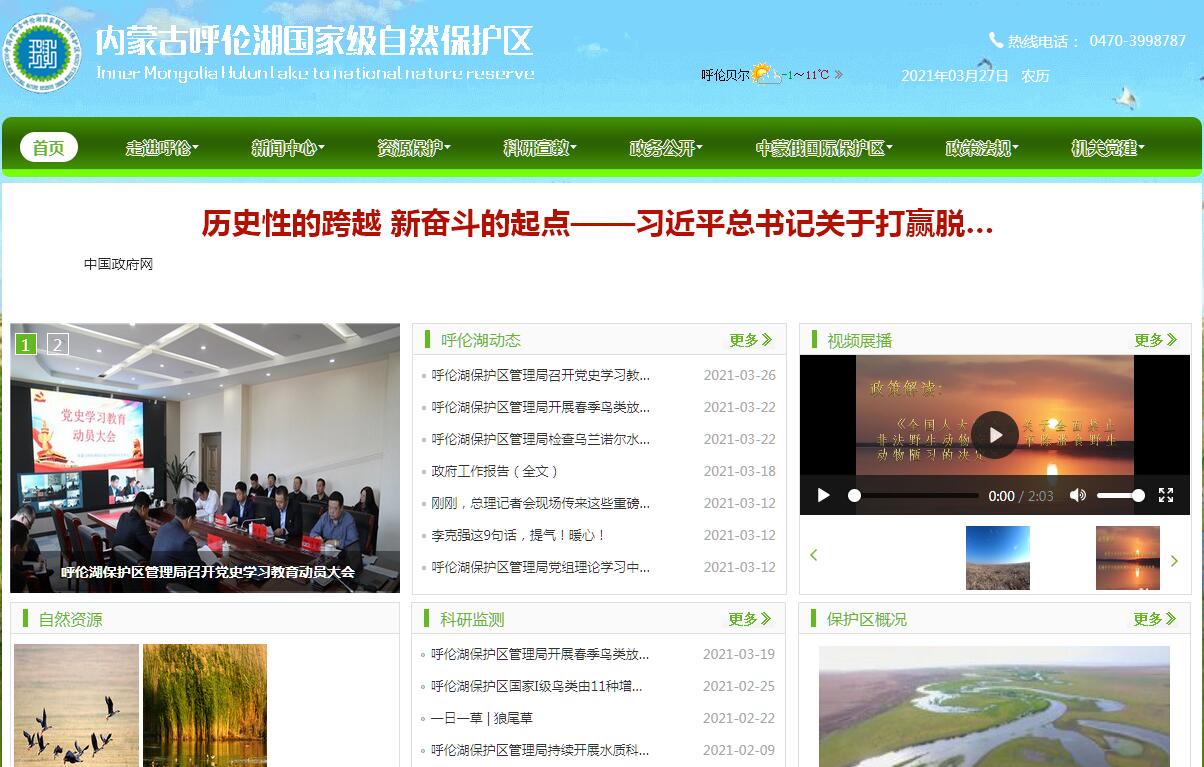Open the 呼伦湖动态 section heading
The height and width of the screenshot is (767, 1204).
tap(481, 340)
